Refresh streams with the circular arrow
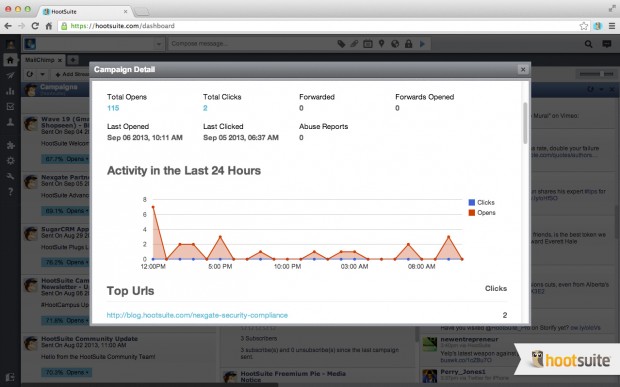This screenshot has height=387, width=620. coord(30,74)
